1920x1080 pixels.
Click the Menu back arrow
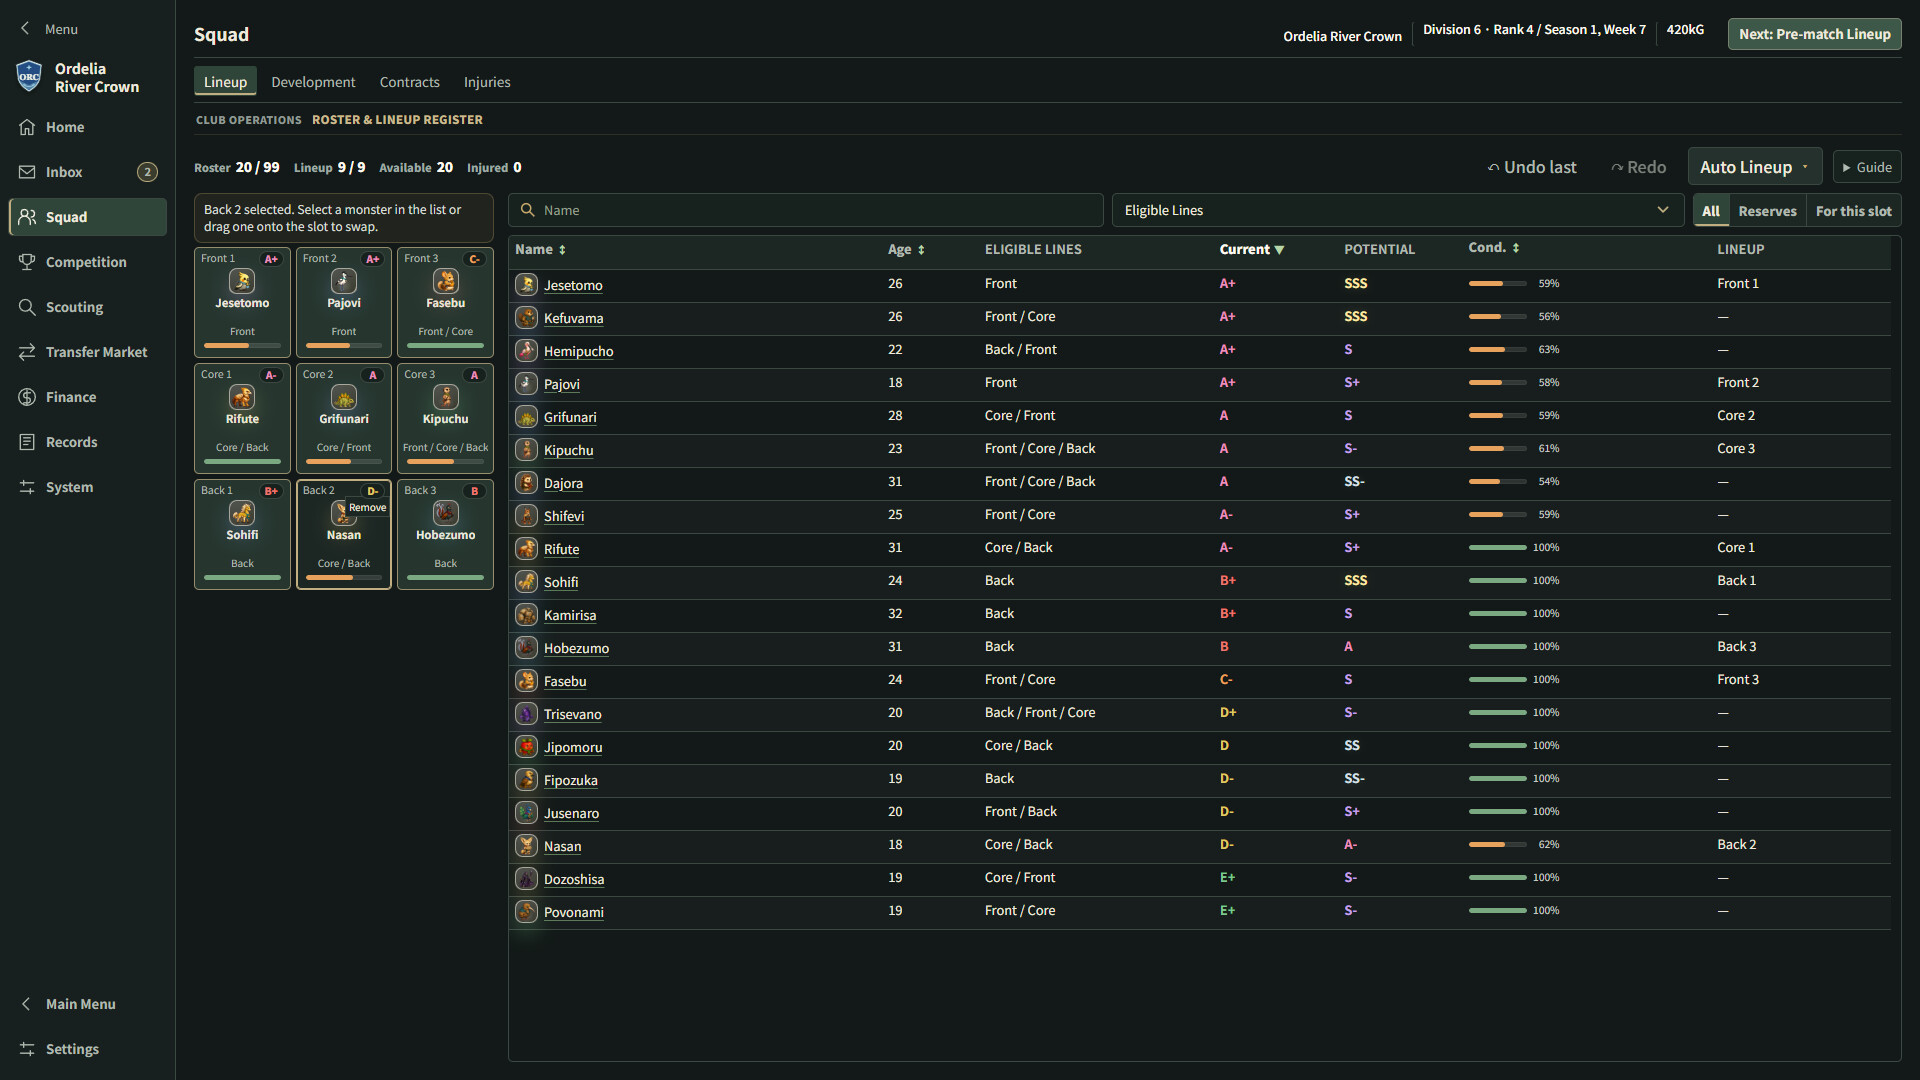pyautogui.click(x=25, y=29)
